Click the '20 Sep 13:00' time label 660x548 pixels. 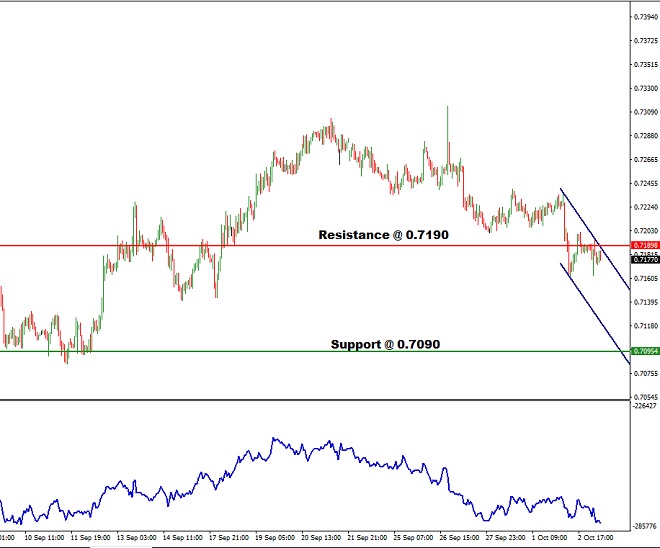(x=321, y=537)
